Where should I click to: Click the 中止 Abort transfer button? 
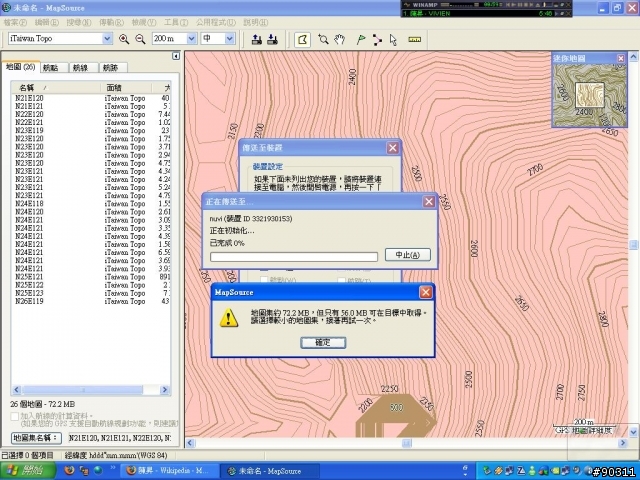(x=407, y=255)
